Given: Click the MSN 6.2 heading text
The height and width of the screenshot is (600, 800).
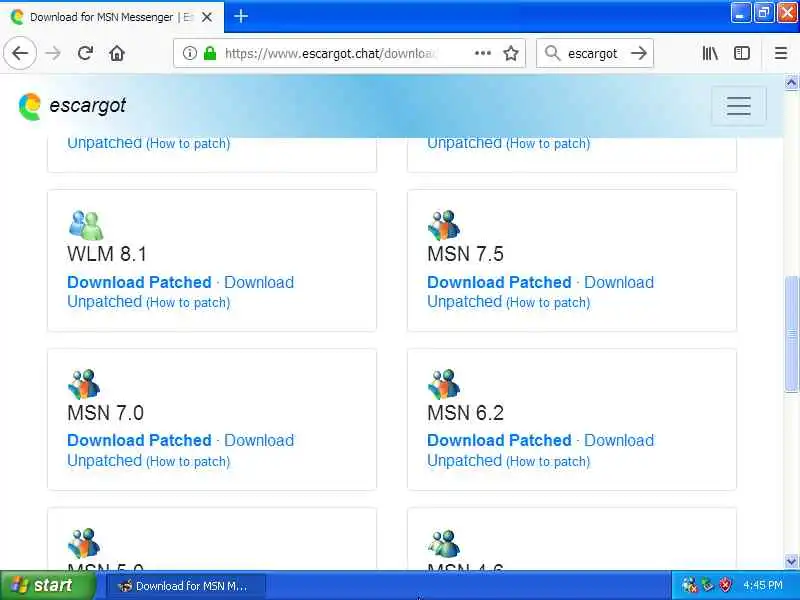Looking at the screenshot, I should coord(465,413).
